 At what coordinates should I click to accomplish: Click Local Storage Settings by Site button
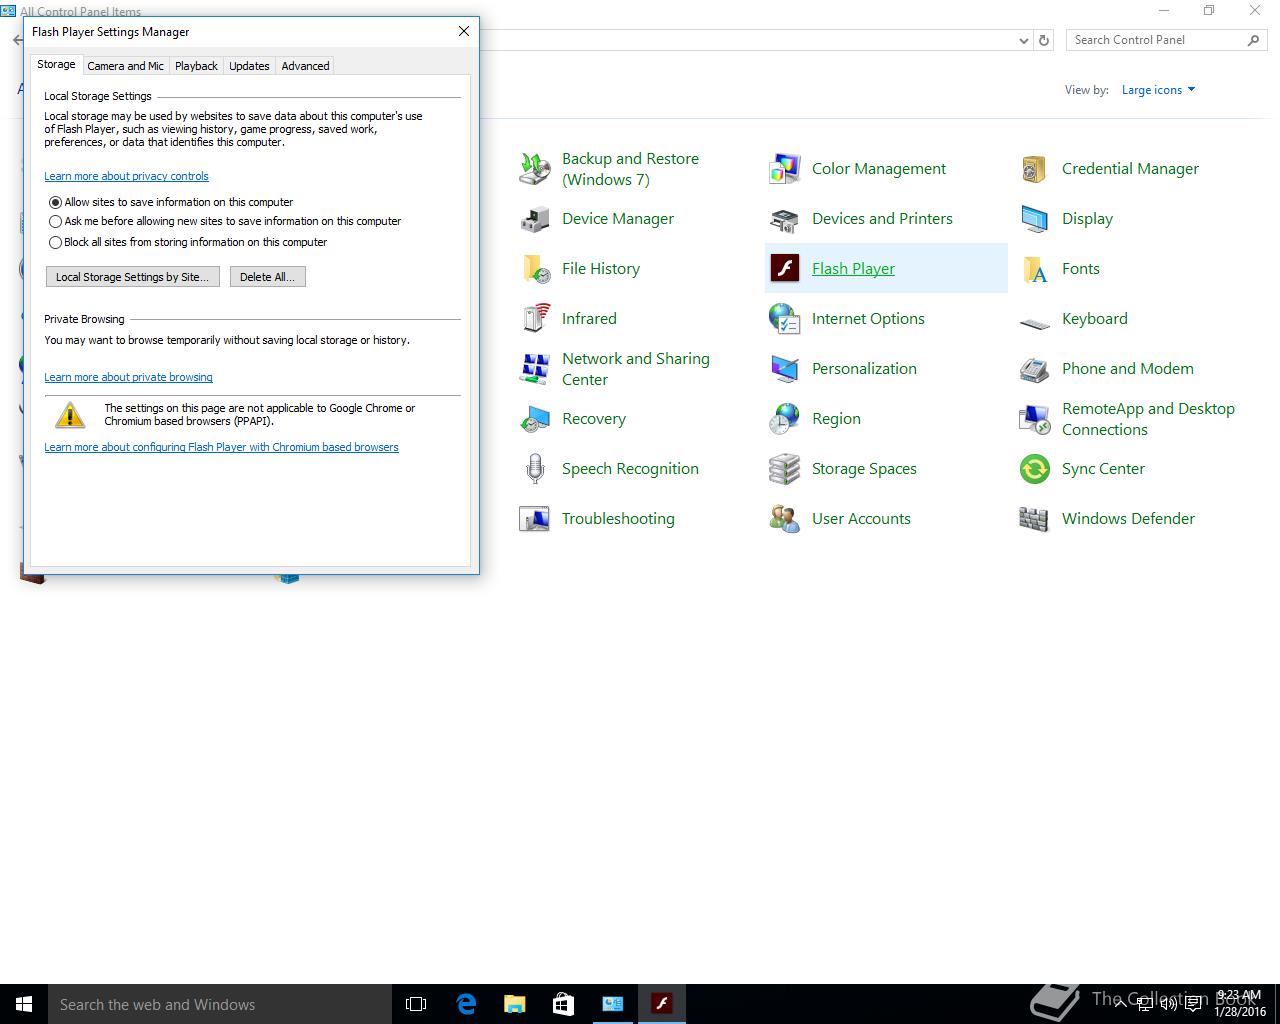pos(133,277)
